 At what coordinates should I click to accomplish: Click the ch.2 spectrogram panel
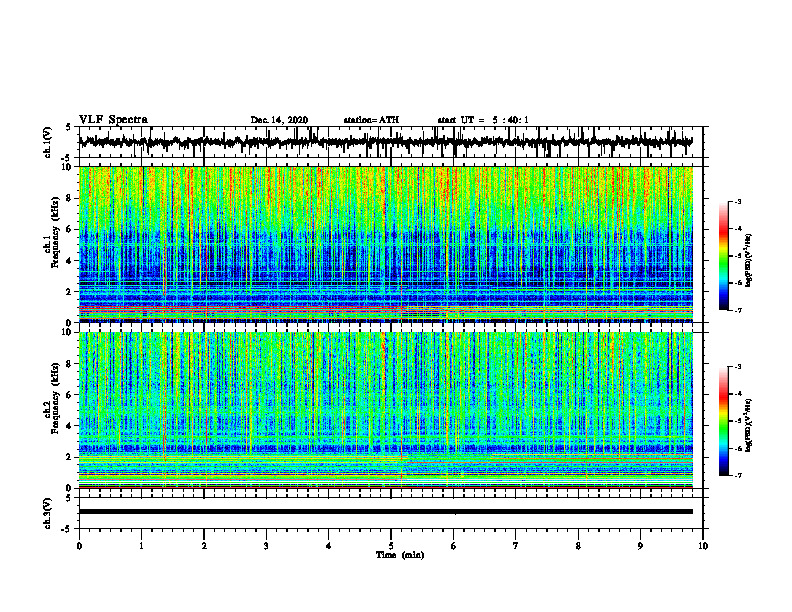coord(385,410)
